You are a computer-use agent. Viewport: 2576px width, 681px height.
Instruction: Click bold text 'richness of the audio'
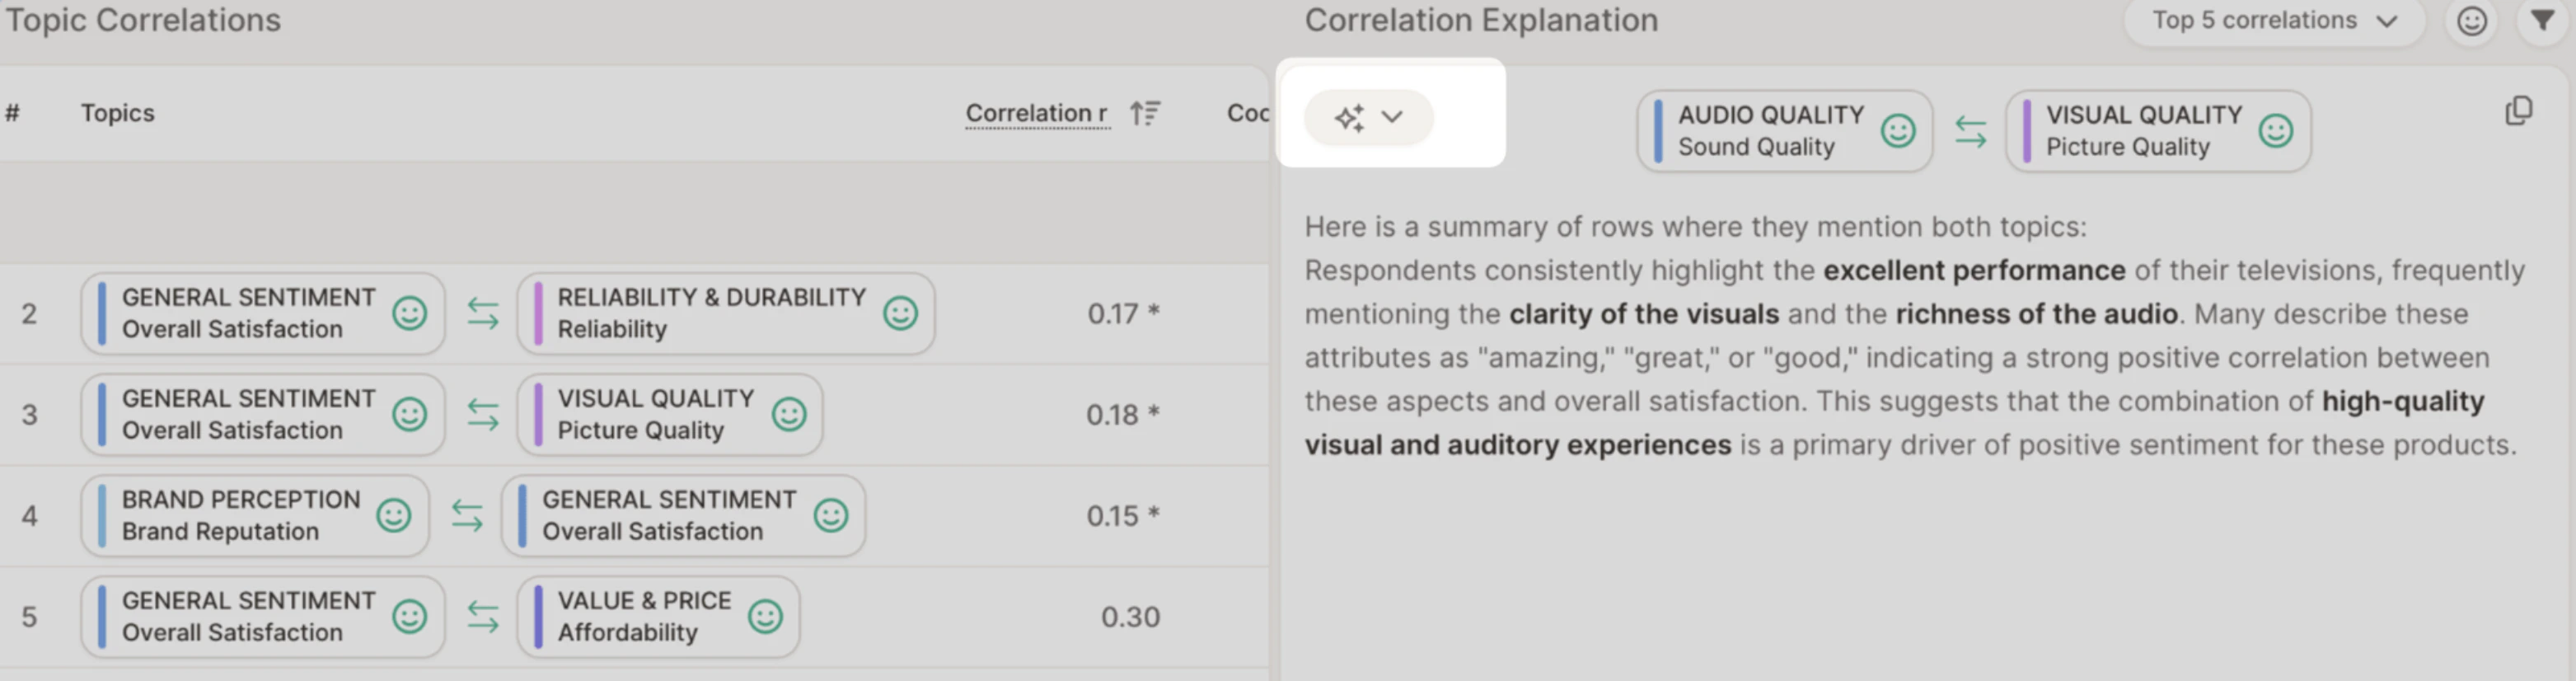pos(2036,314)
